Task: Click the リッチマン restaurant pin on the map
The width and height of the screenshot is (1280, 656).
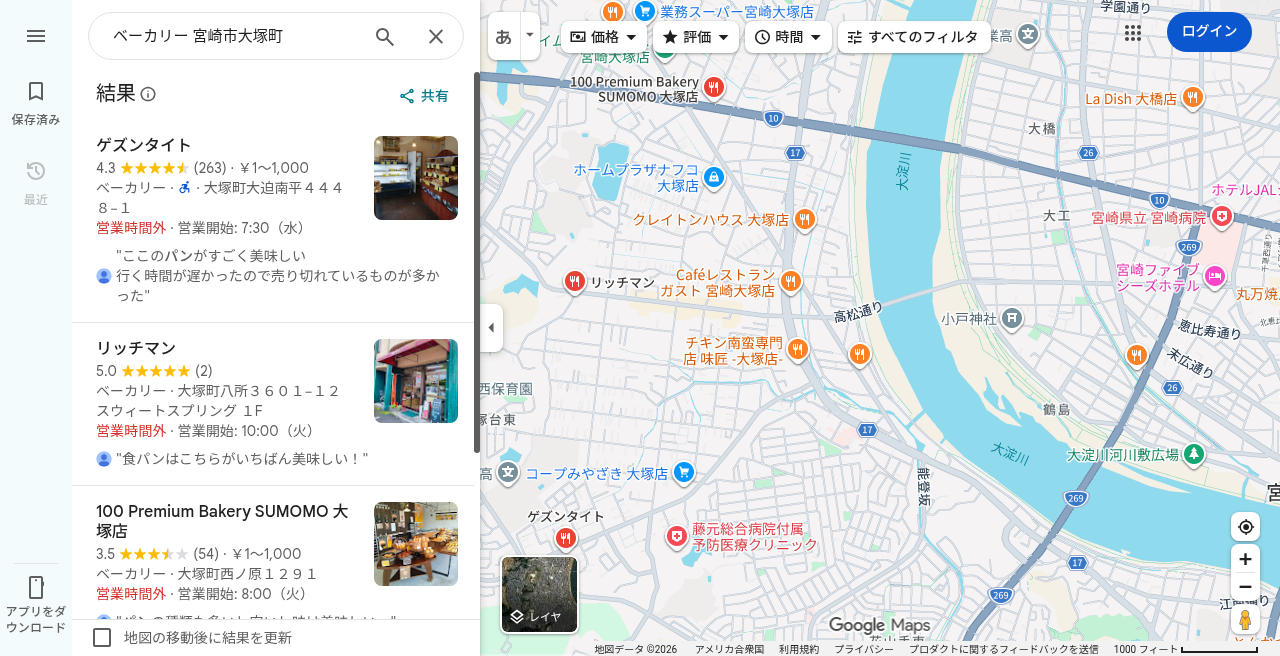Action: click(x=574, y=283)
